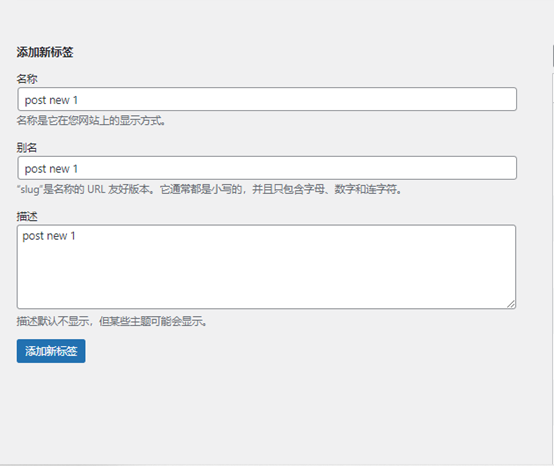Place cursor in 'post new 1' description text
The width and height of the screenshot is (554, 466).
pos(49,236)
